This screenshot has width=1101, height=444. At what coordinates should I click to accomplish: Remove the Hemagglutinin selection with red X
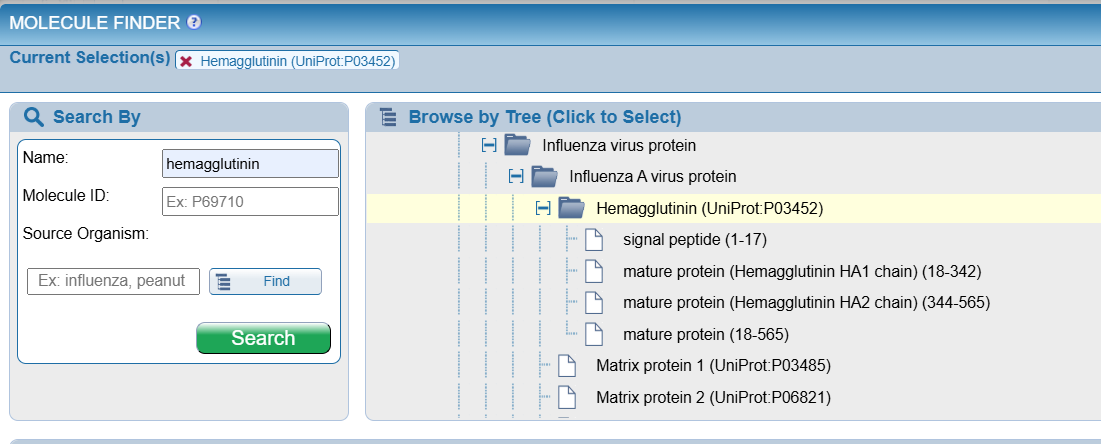coord(186,61)
